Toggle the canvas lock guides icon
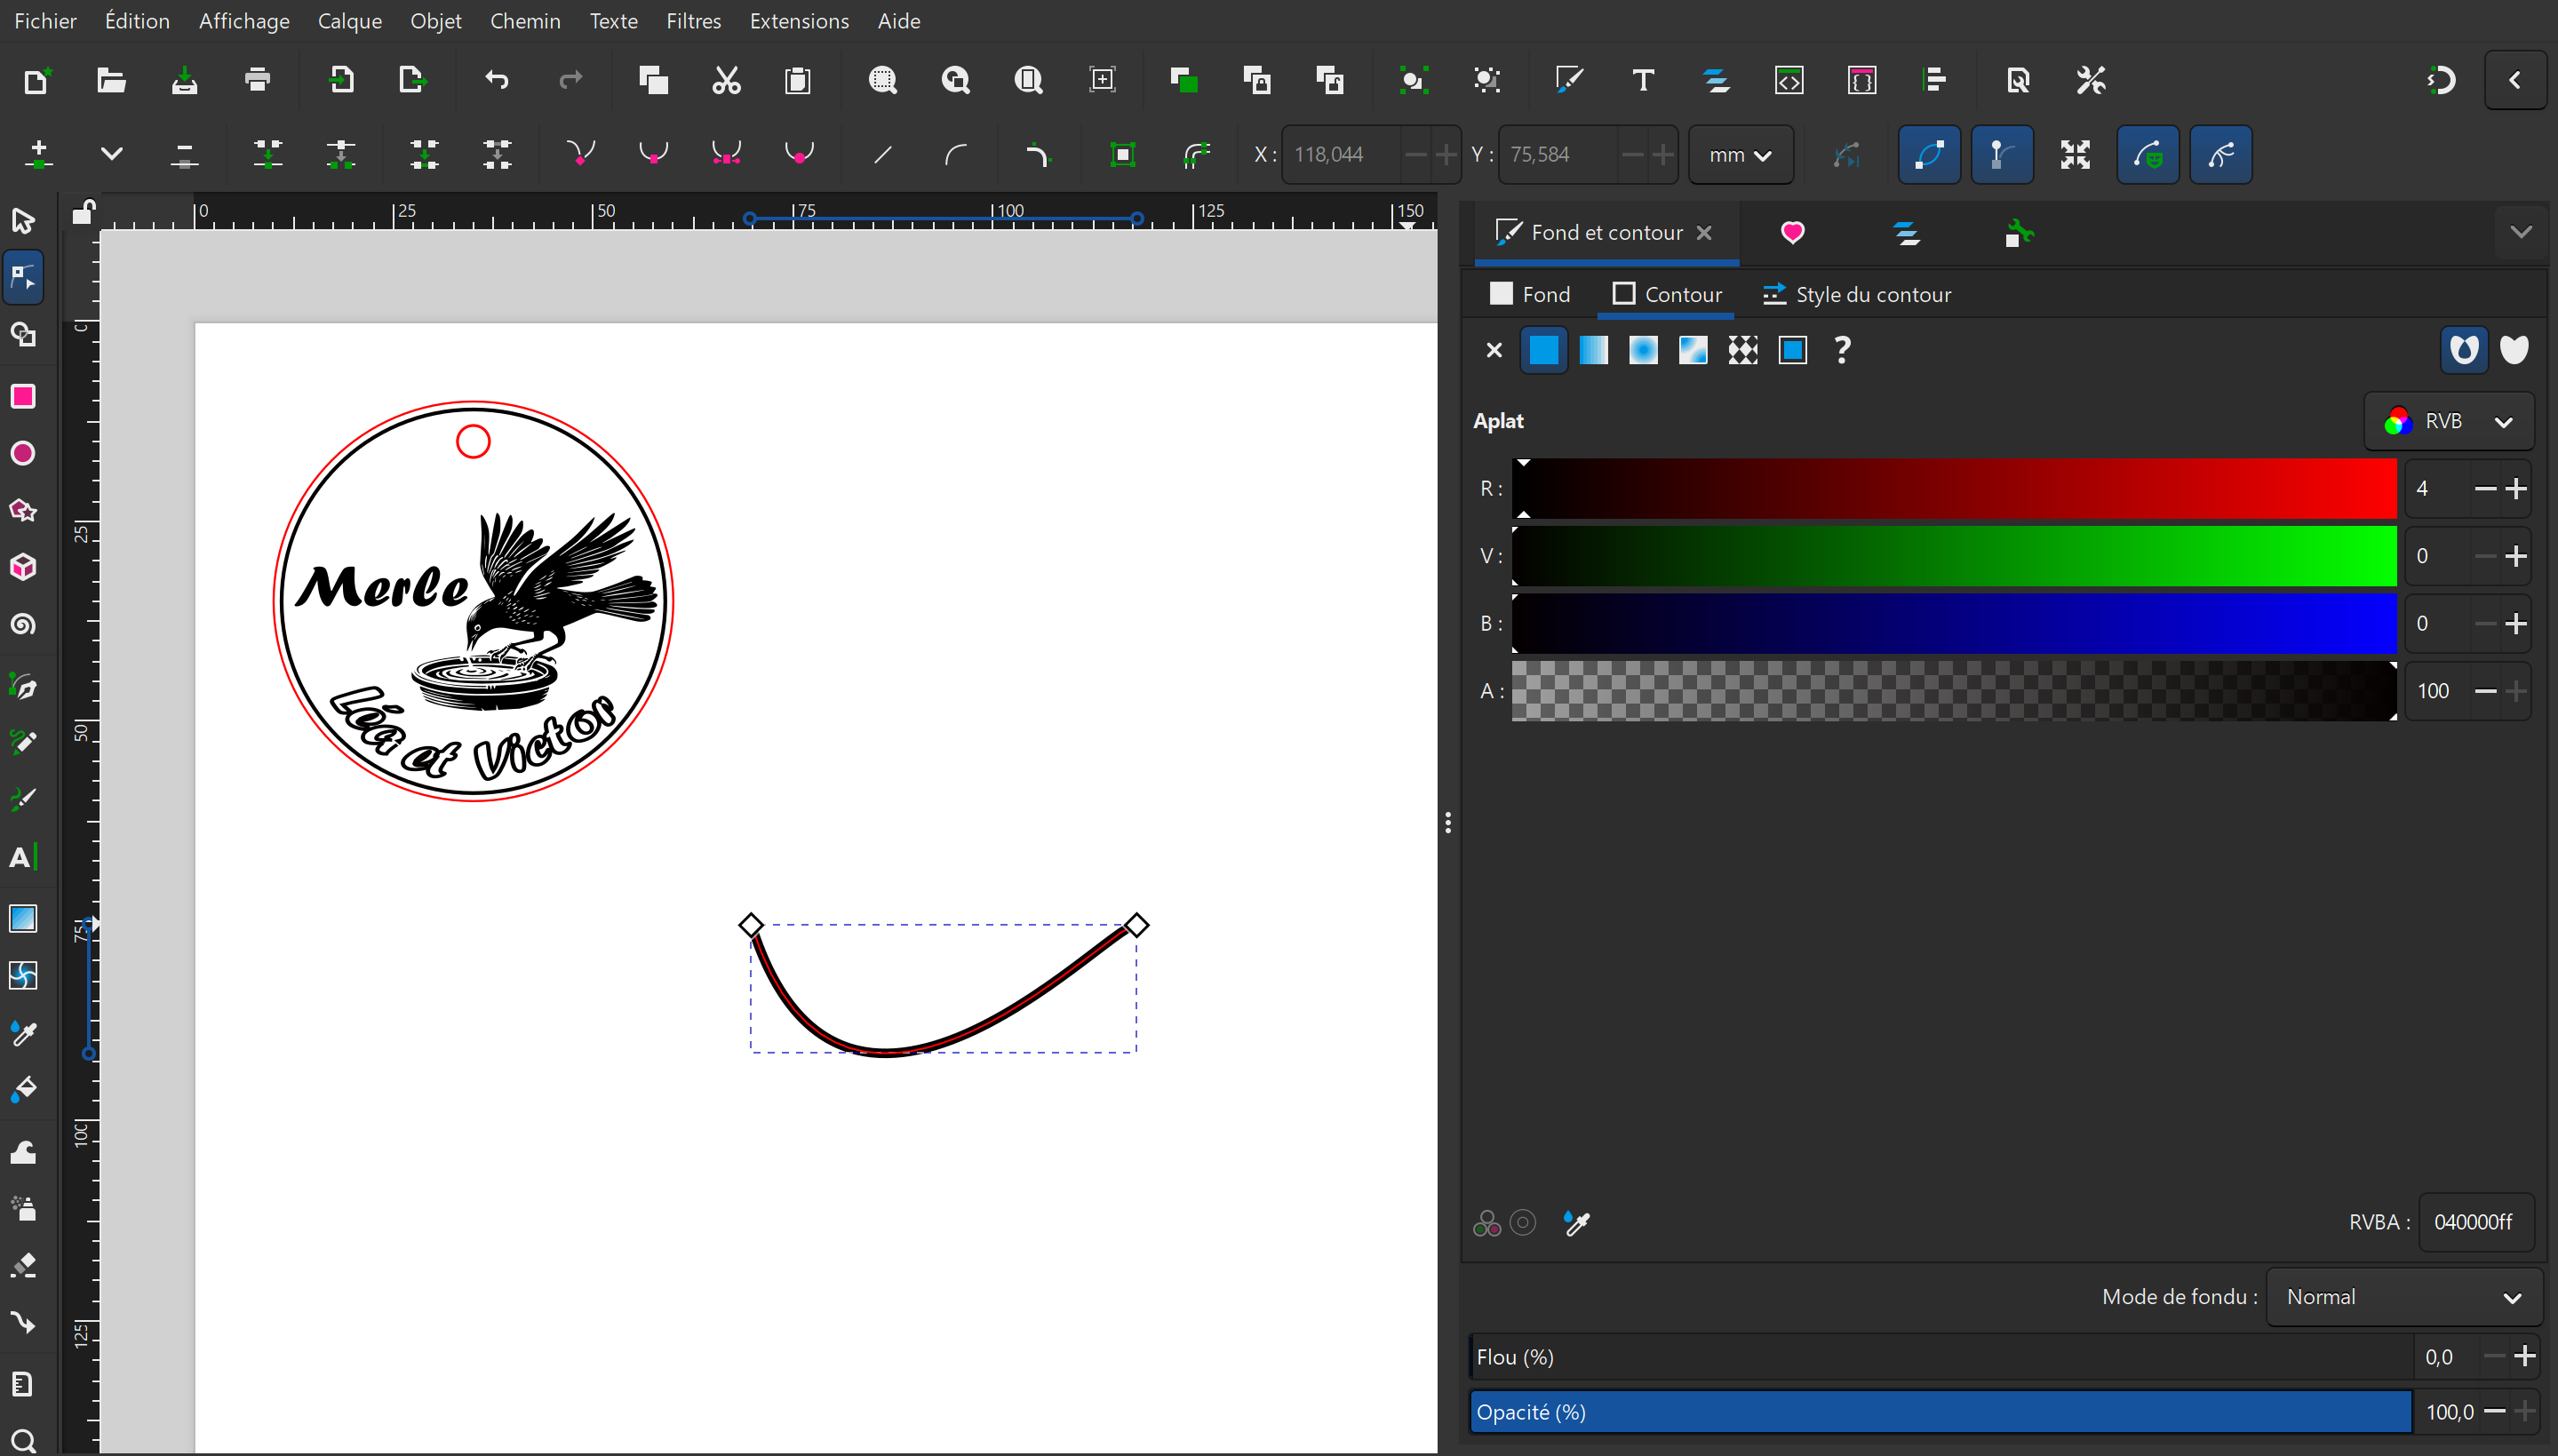This screenshot has width=2558, height=1456. tap(83, 212)
